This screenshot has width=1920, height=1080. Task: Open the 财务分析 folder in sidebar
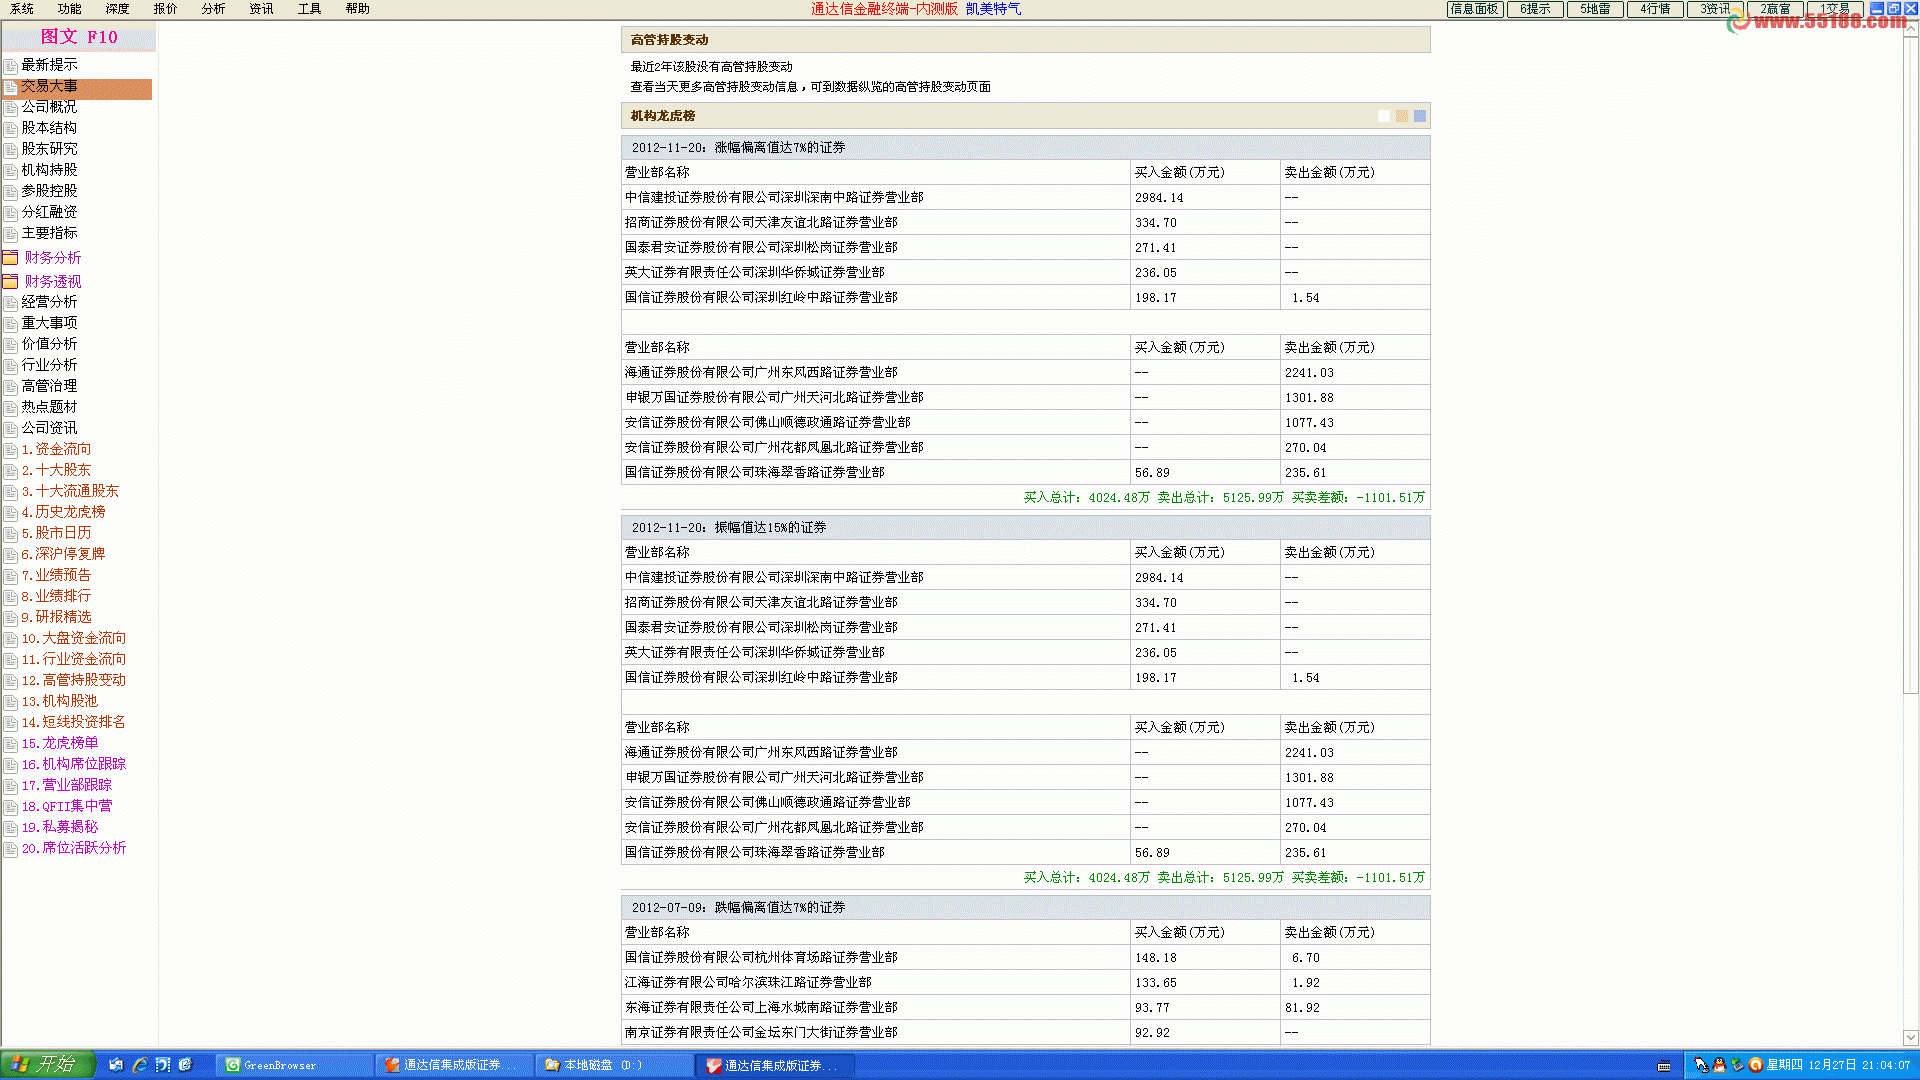click(52, 258)
